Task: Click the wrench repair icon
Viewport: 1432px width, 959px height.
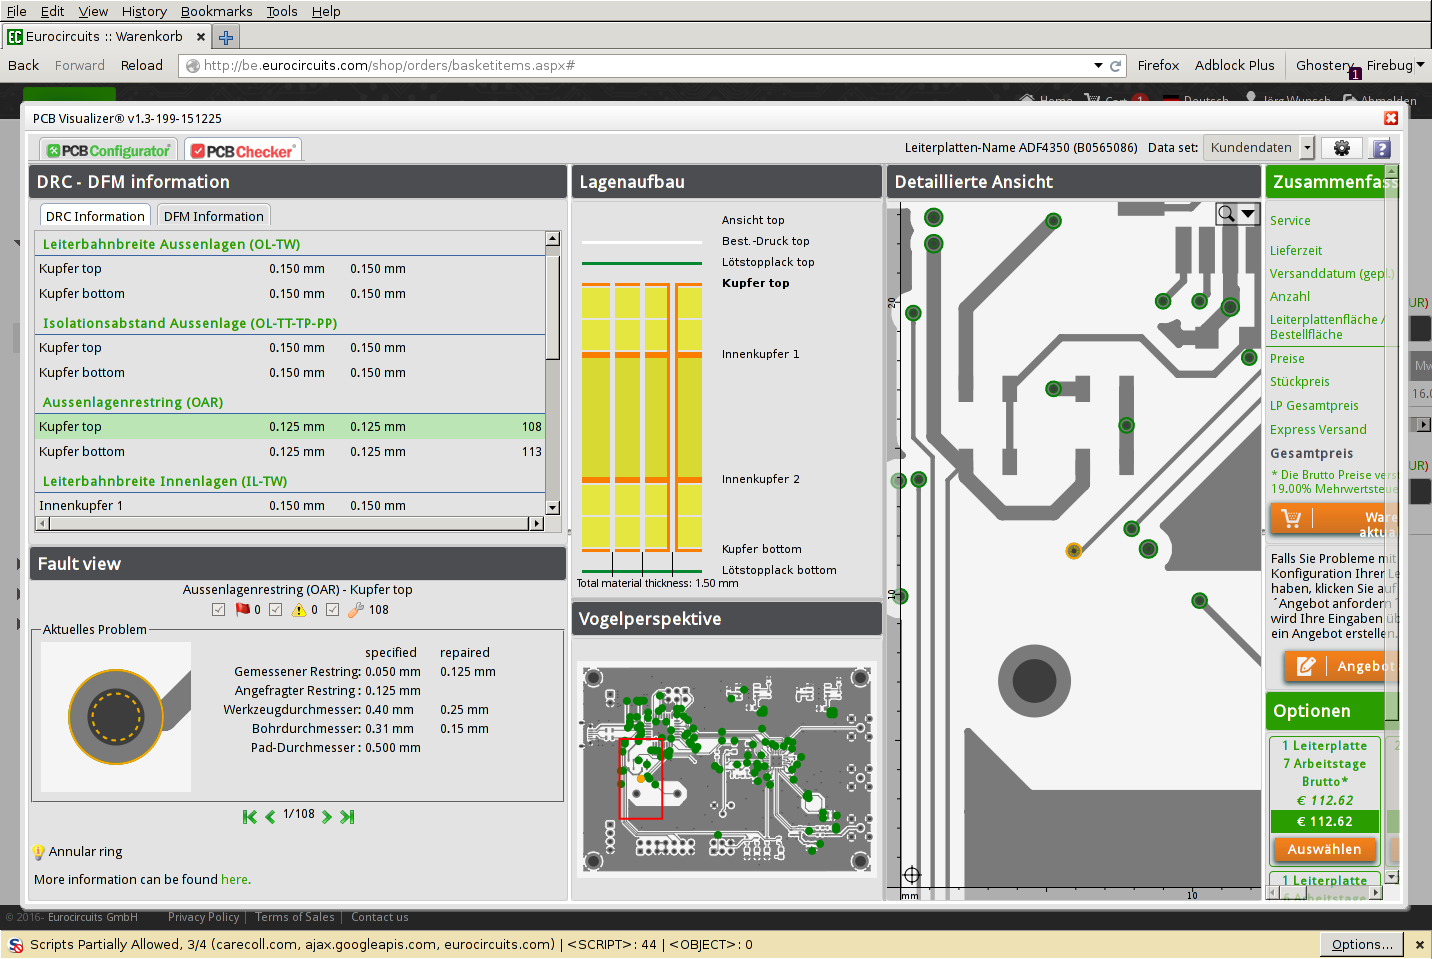Action: (x=355, y=610)
